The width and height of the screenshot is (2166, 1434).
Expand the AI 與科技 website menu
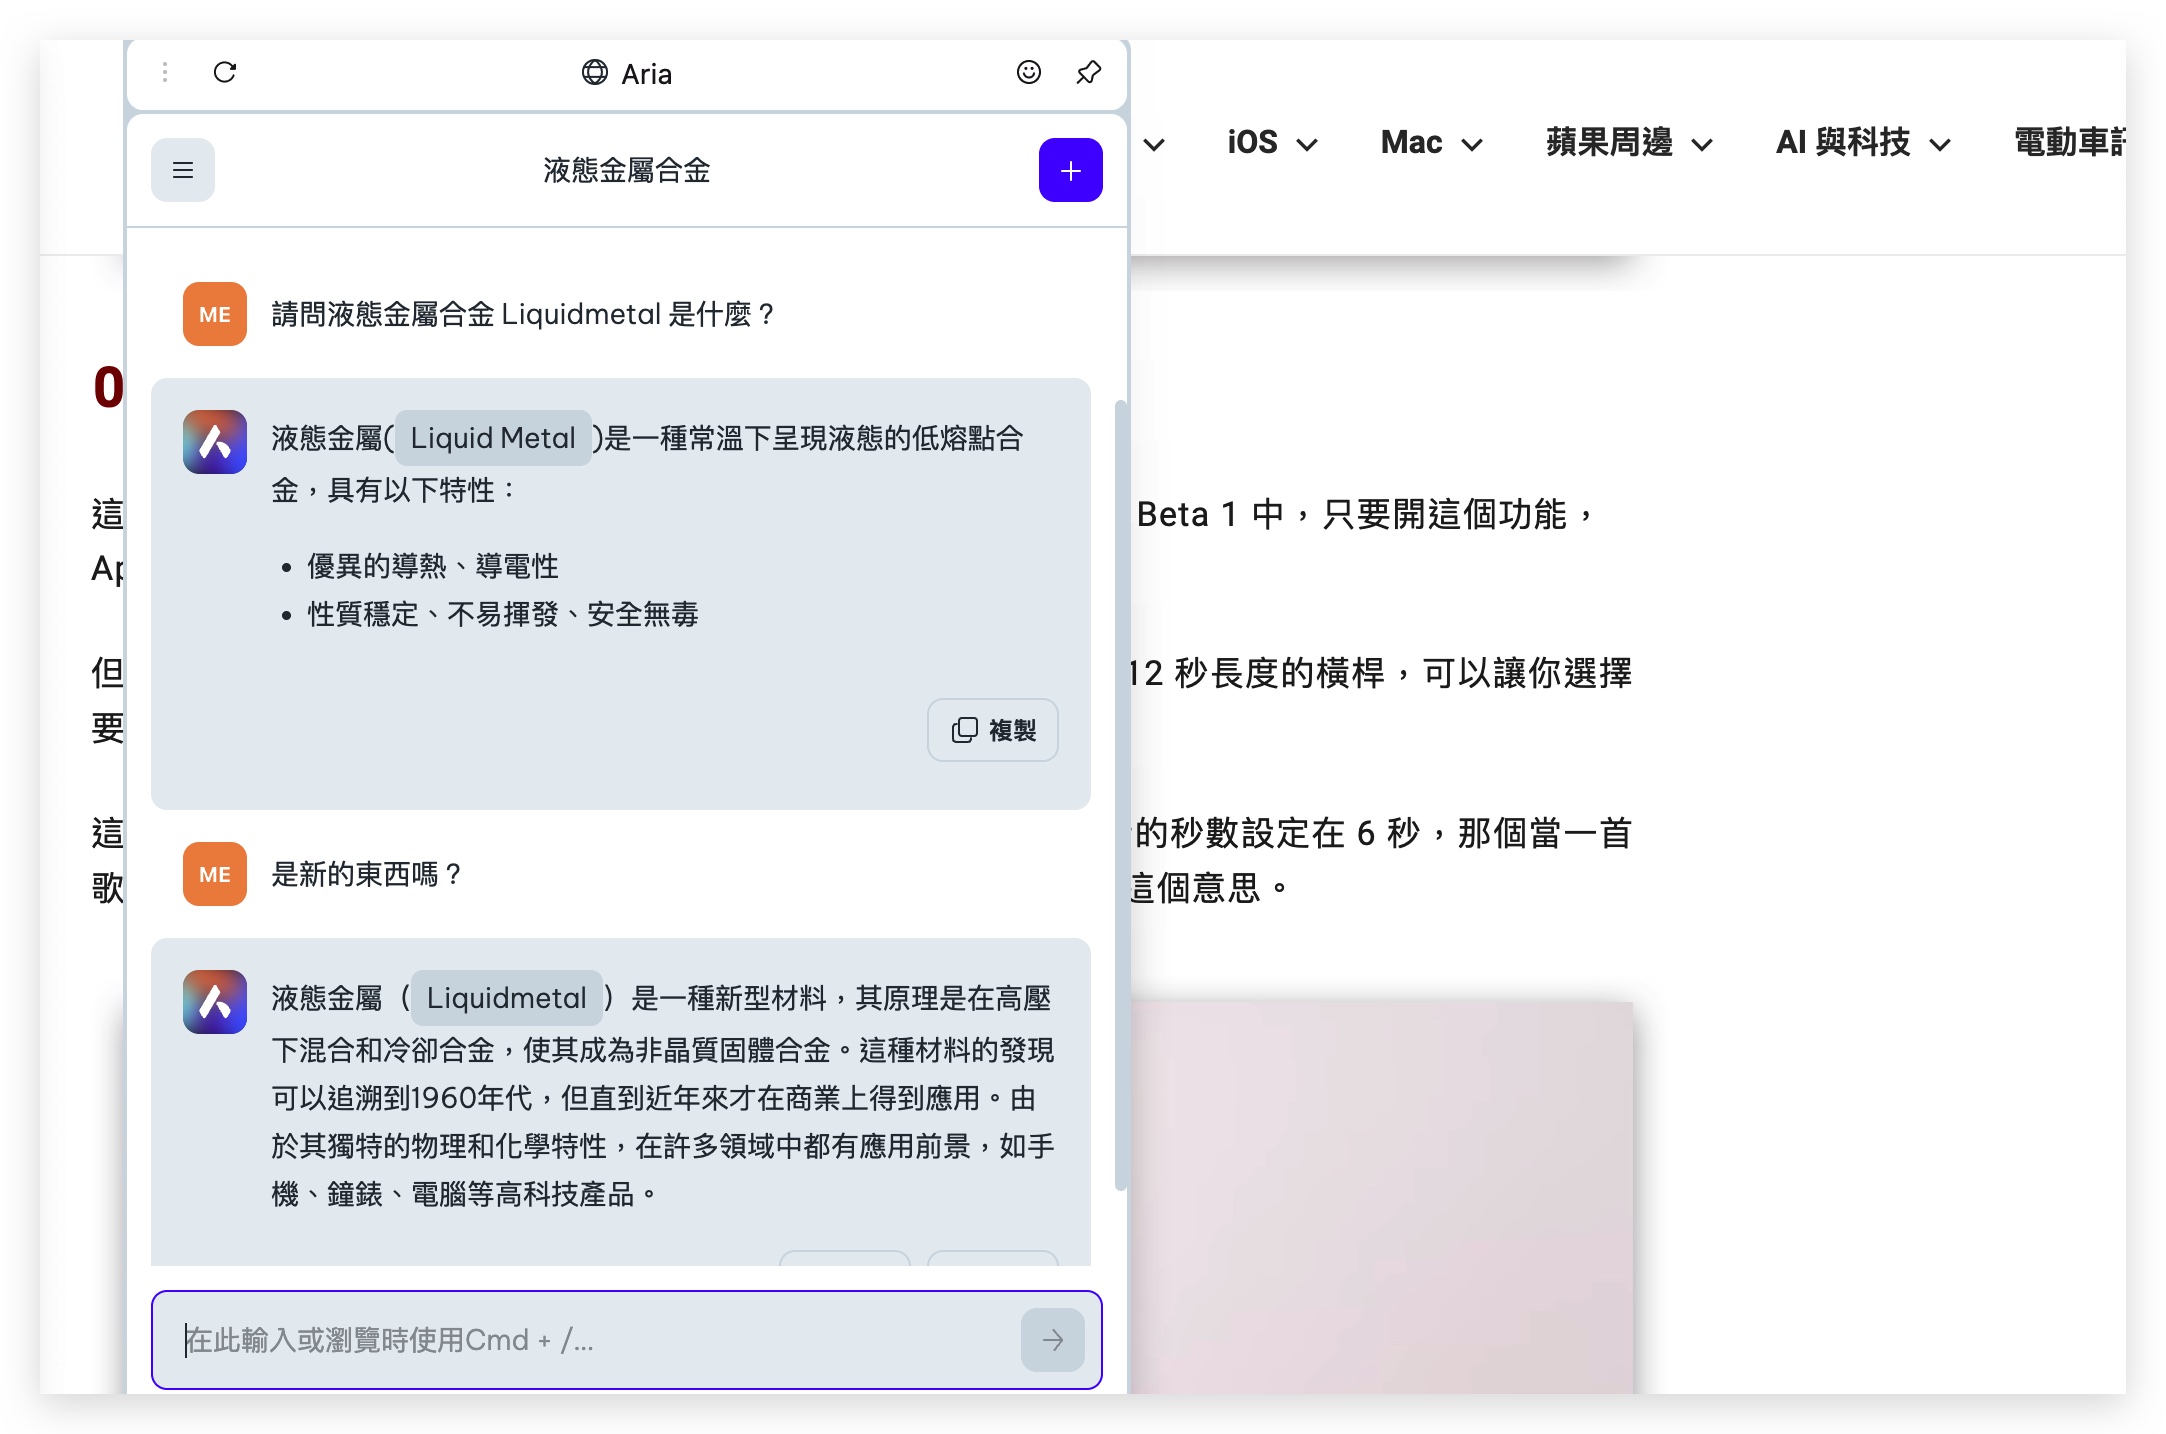point(1863,143)
